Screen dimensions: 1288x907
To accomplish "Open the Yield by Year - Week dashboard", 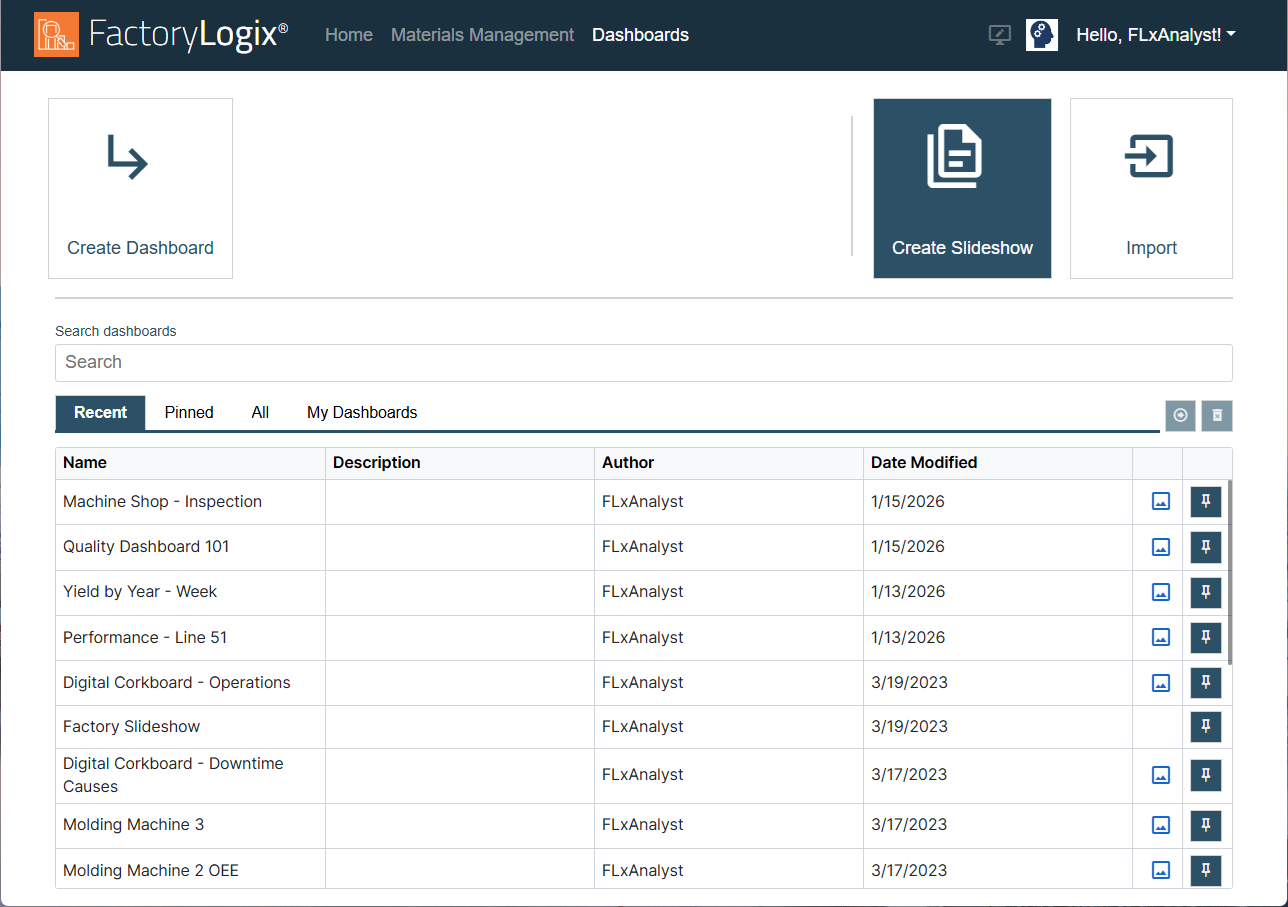I will [140, 592].
